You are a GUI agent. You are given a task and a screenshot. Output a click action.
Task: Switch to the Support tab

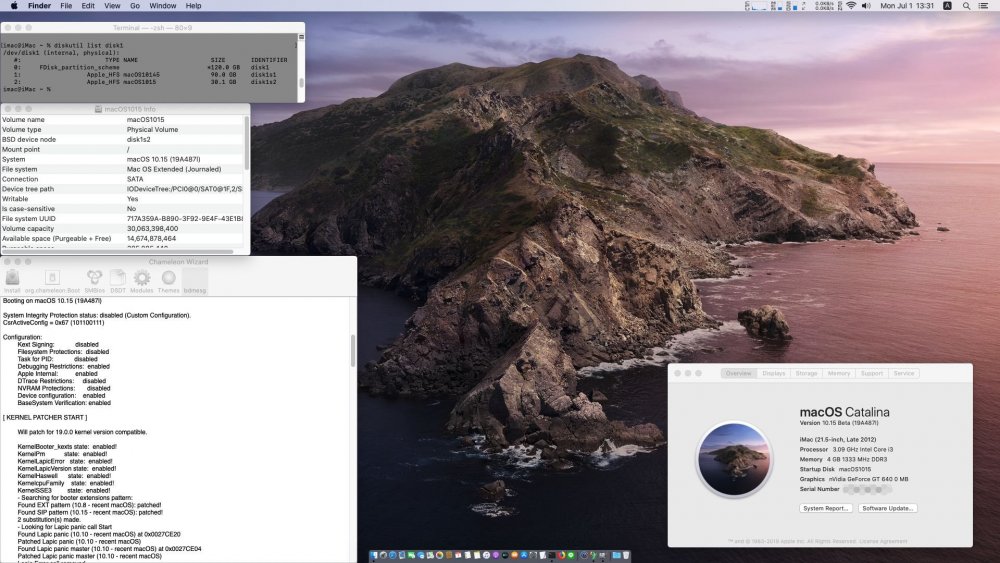[872, 373]
